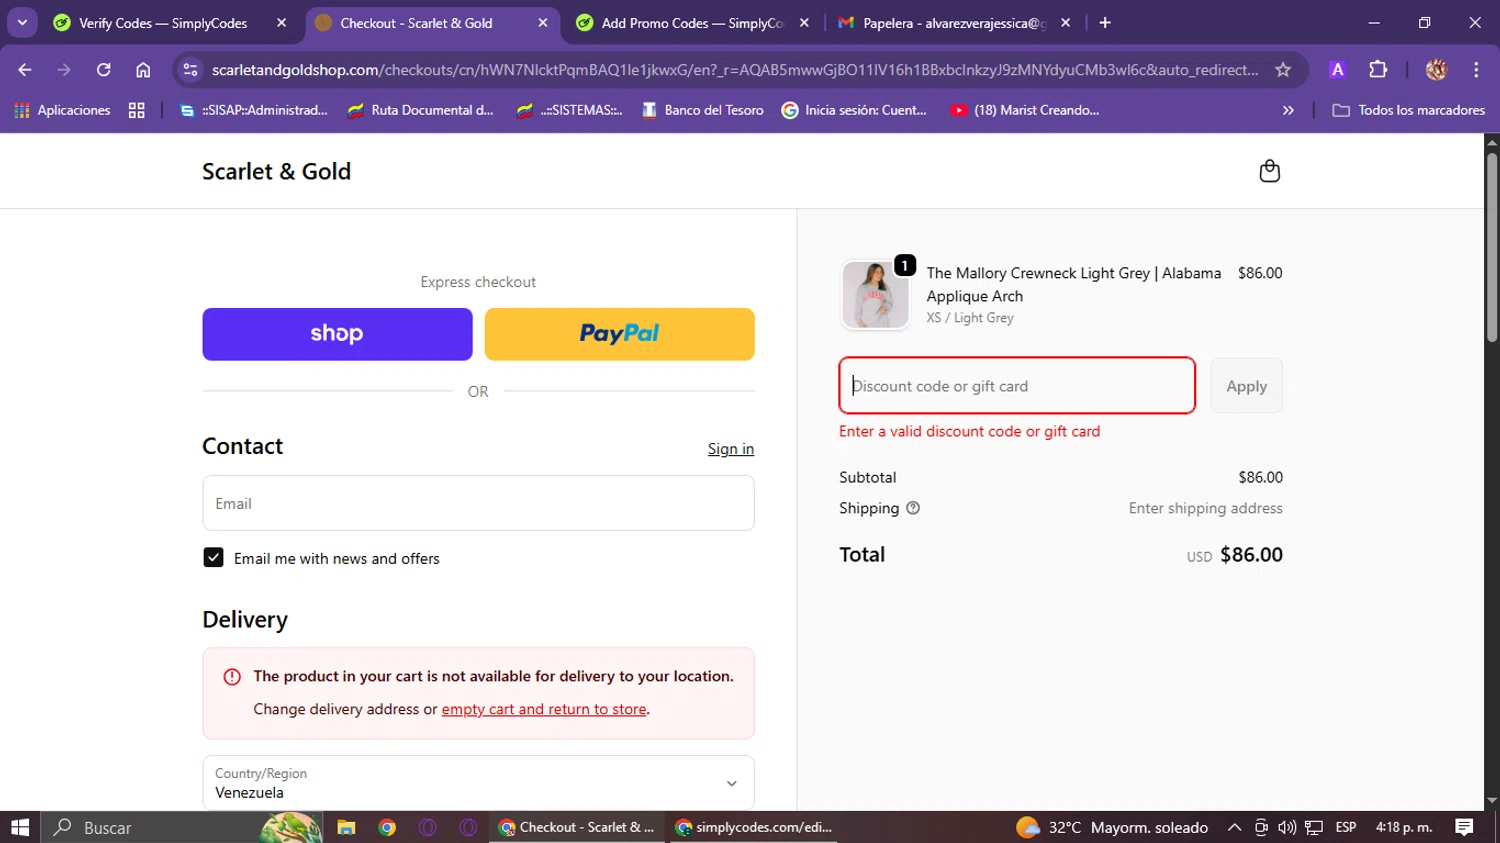This screenshot has height=843, width=1500.
Task: Click the Shipping help question mark icon
Action: click(x=913, y=508)
